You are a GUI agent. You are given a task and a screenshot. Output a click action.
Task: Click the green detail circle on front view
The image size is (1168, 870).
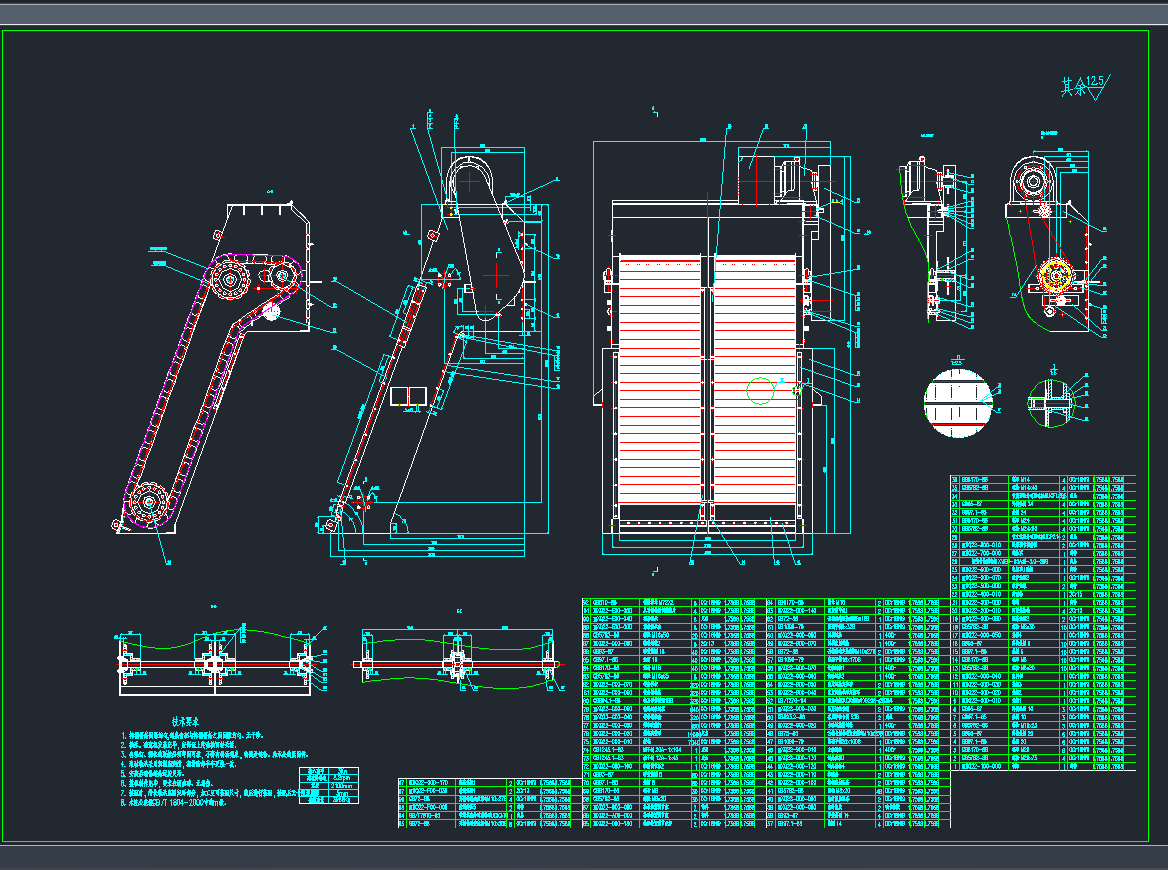tap(760, 390)
